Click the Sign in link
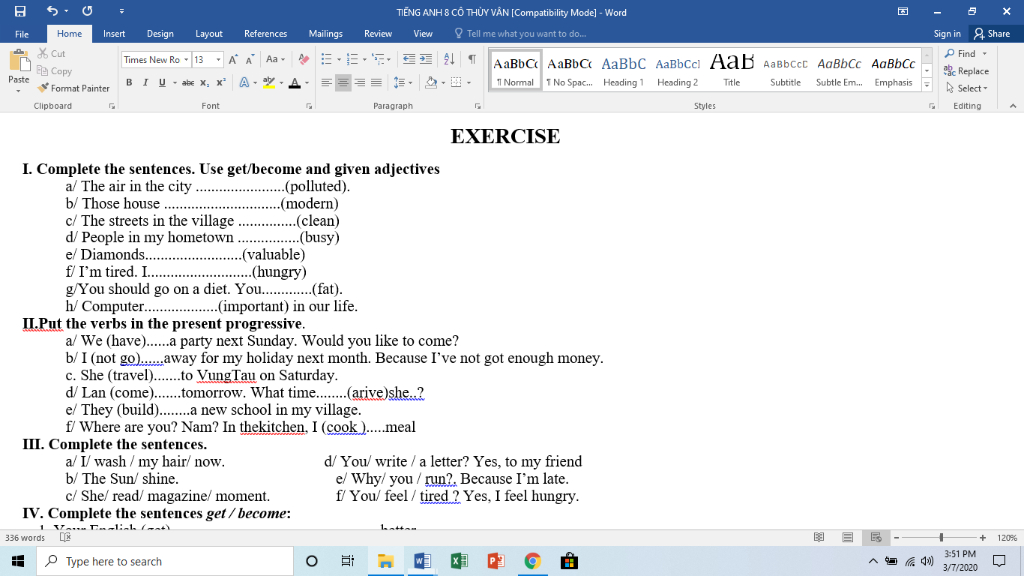The width and height of the screenshot is (1024, 576). coord(946,34)
